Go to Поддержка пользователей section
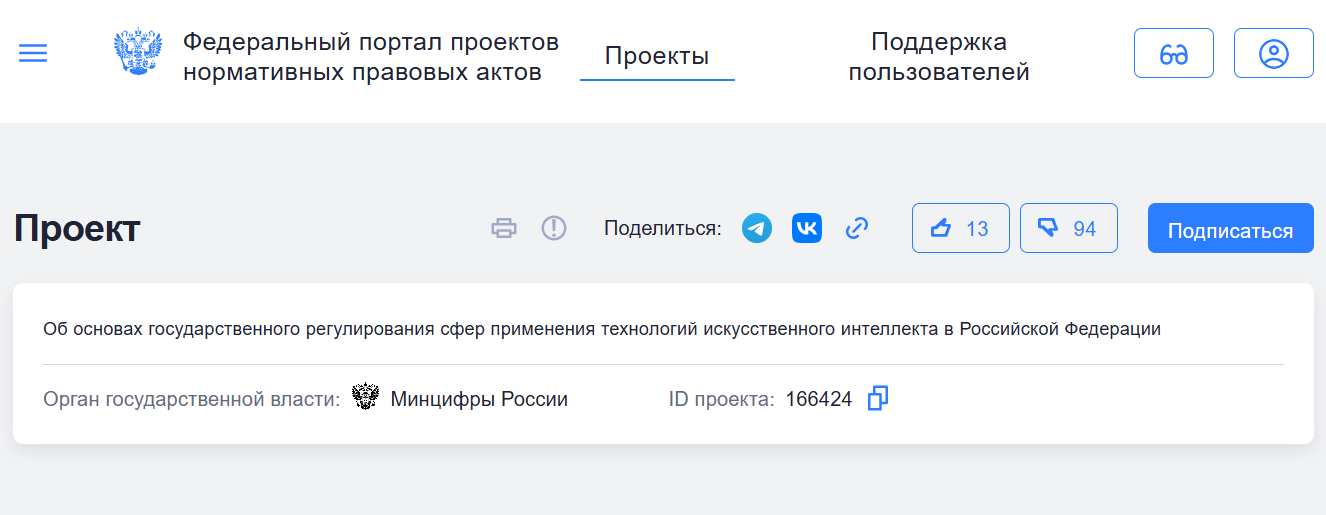 pyautogui.click(x=938, y=57)
